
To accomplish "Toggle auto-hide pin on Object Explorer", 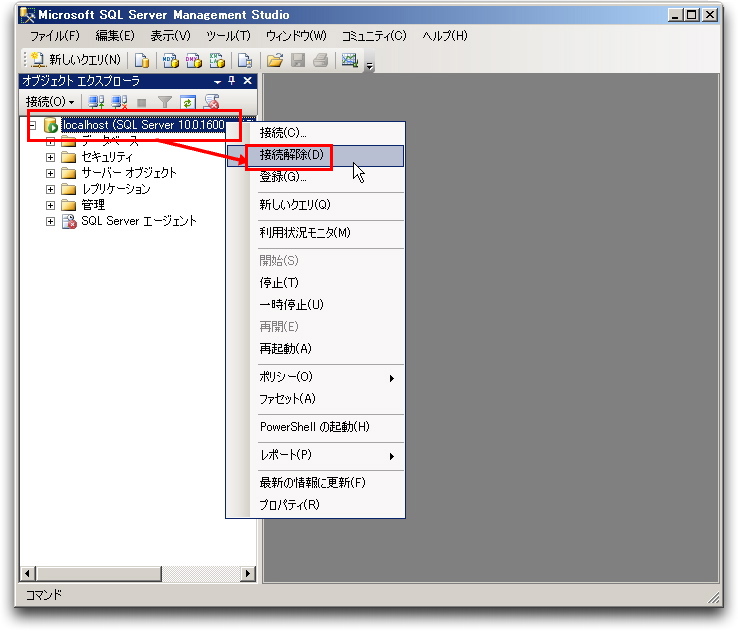I will [x=232, y=81].
